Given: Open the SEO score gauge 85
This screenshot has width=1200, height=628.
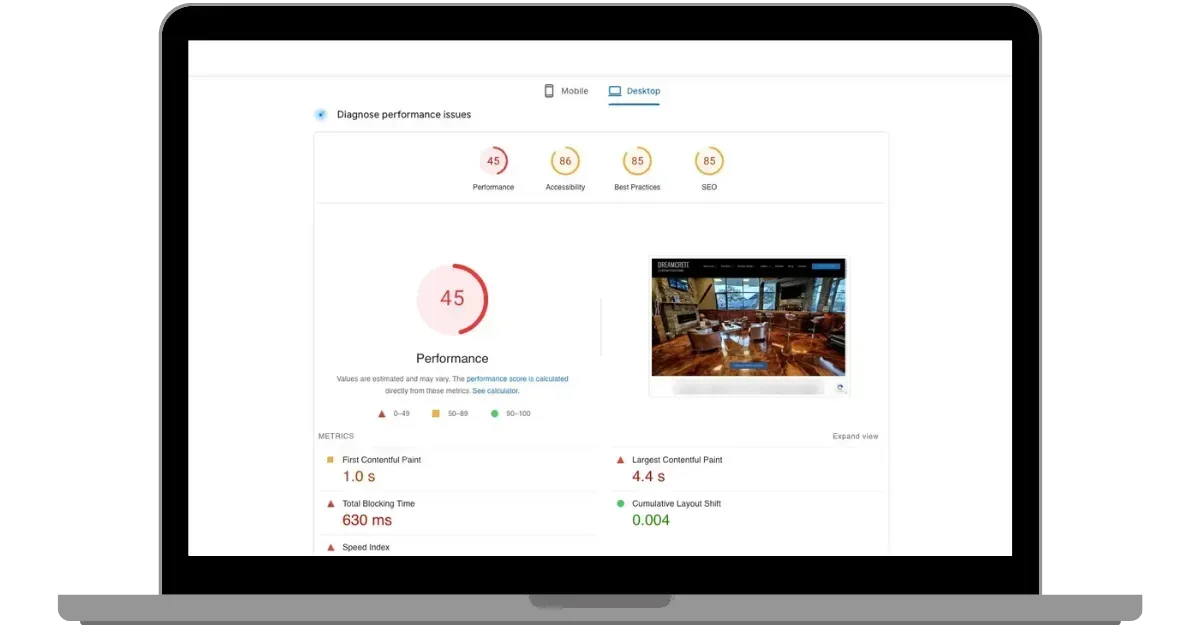Looking at the screenshot, I should coord(709,161).
